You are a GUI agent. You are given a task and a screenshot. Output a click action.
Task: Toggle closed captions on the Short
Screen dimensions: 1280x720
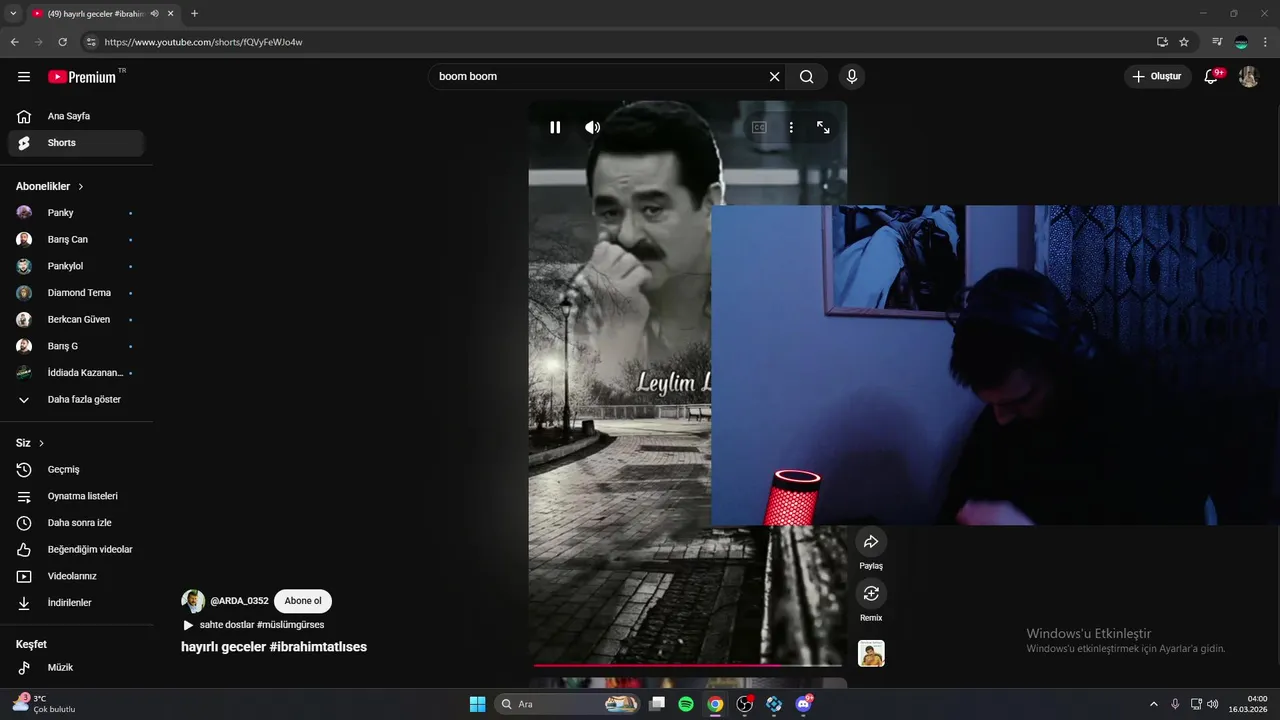pyautogui.click(x=759, y=127)
